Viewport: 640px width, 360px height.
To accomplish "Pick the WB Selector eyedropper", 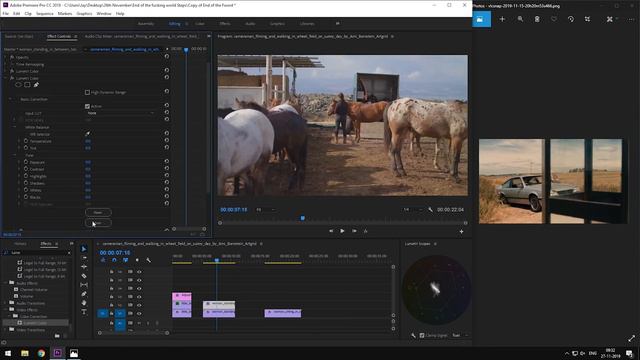I will [x=87, y=133].
